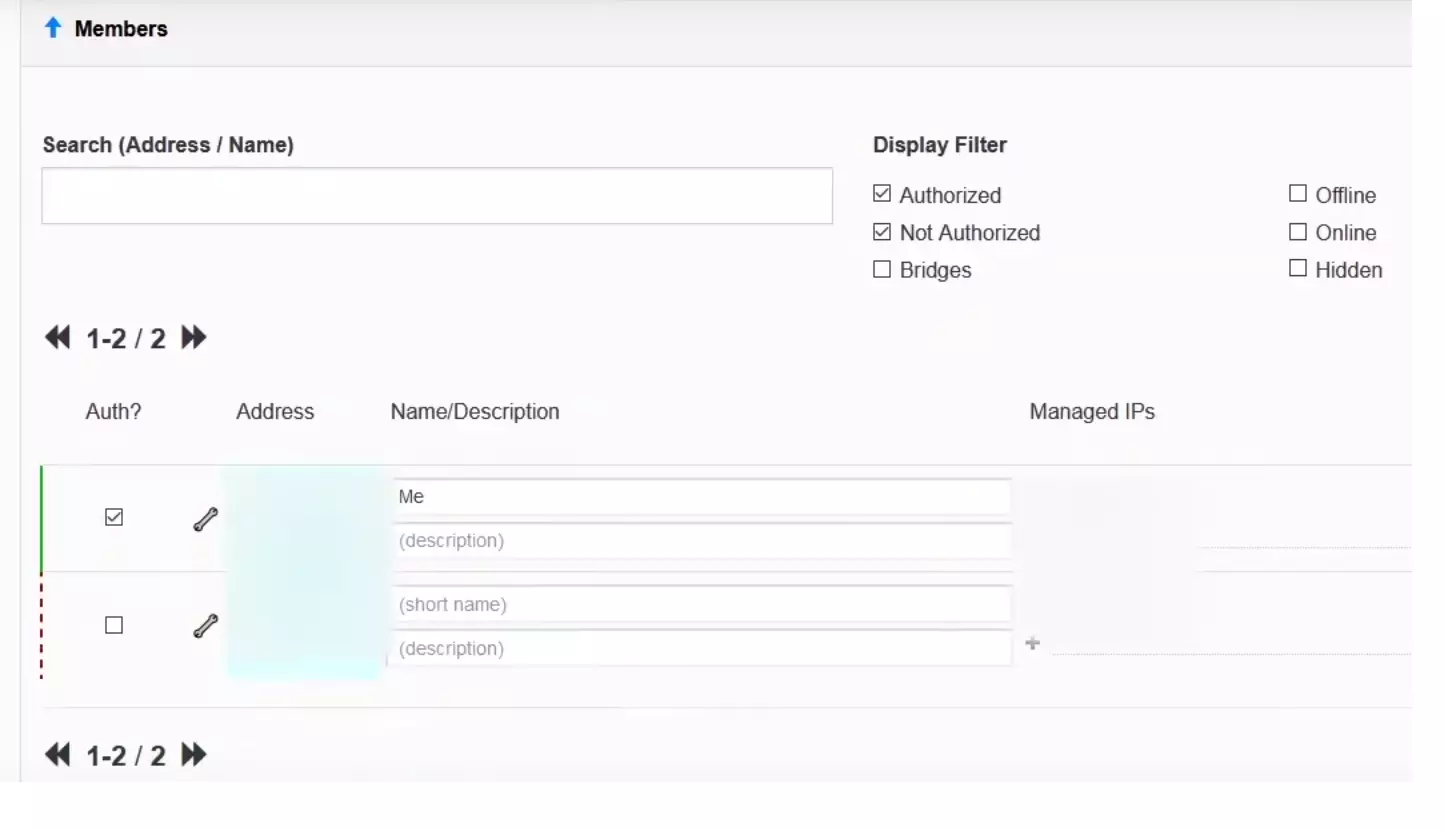This screenshot has height=830, width=1445.
Task: Click the Members section title
Action: (x=121, y=29)
